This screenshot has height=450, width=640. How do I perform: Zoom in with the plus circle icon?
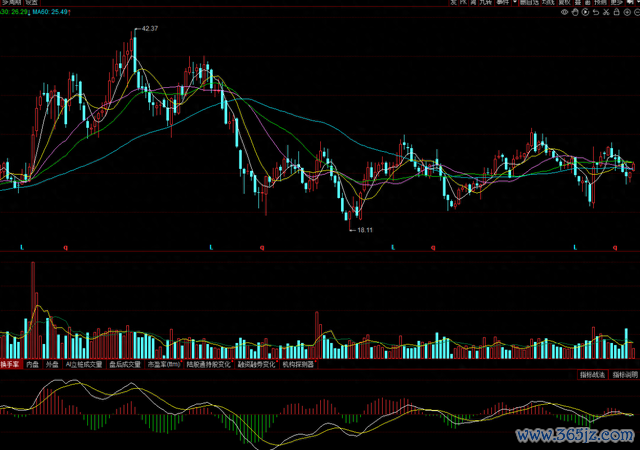[x=627, y=12]
